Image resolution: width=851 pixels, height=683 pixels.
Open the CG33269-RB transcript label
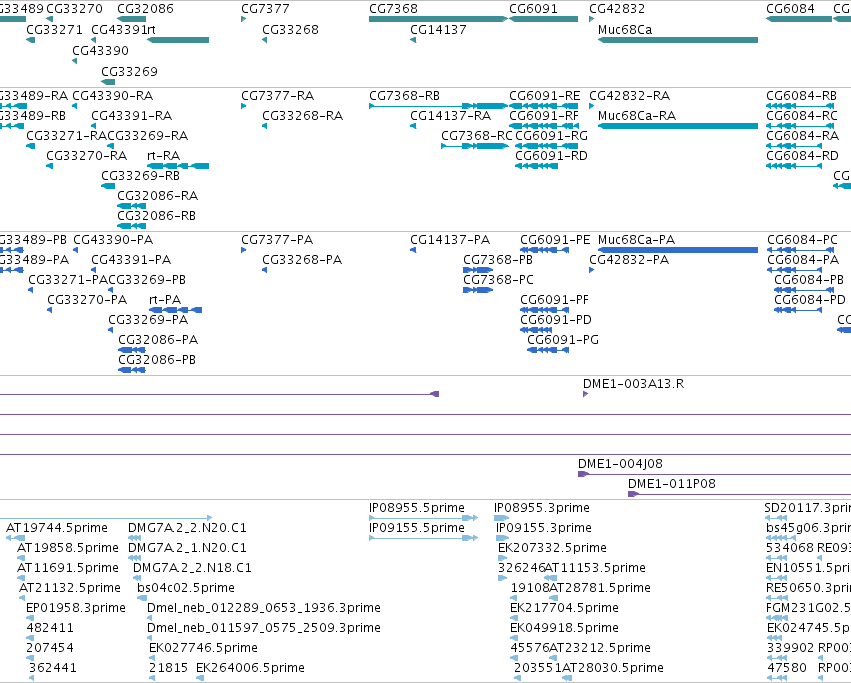[x=140, y=176]
